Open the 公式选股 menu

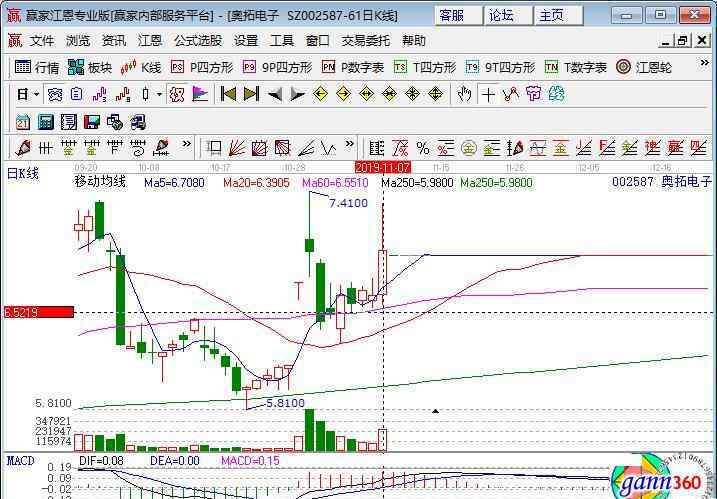pyautogui.click(x=198, y=41)
